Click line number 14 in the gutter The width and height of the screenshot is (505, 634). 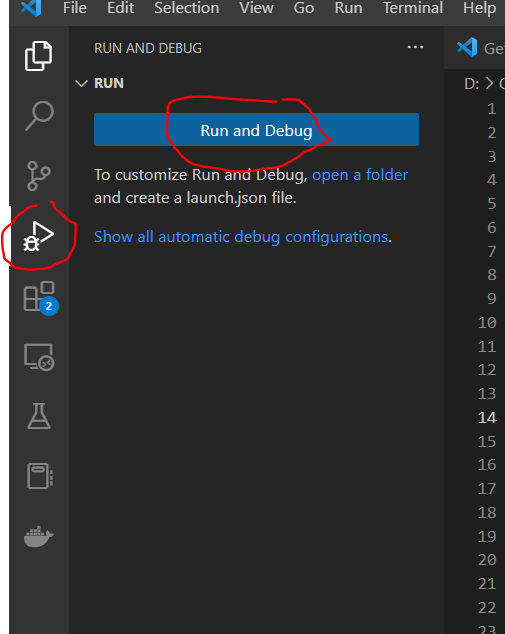click(x=487, y=417)
